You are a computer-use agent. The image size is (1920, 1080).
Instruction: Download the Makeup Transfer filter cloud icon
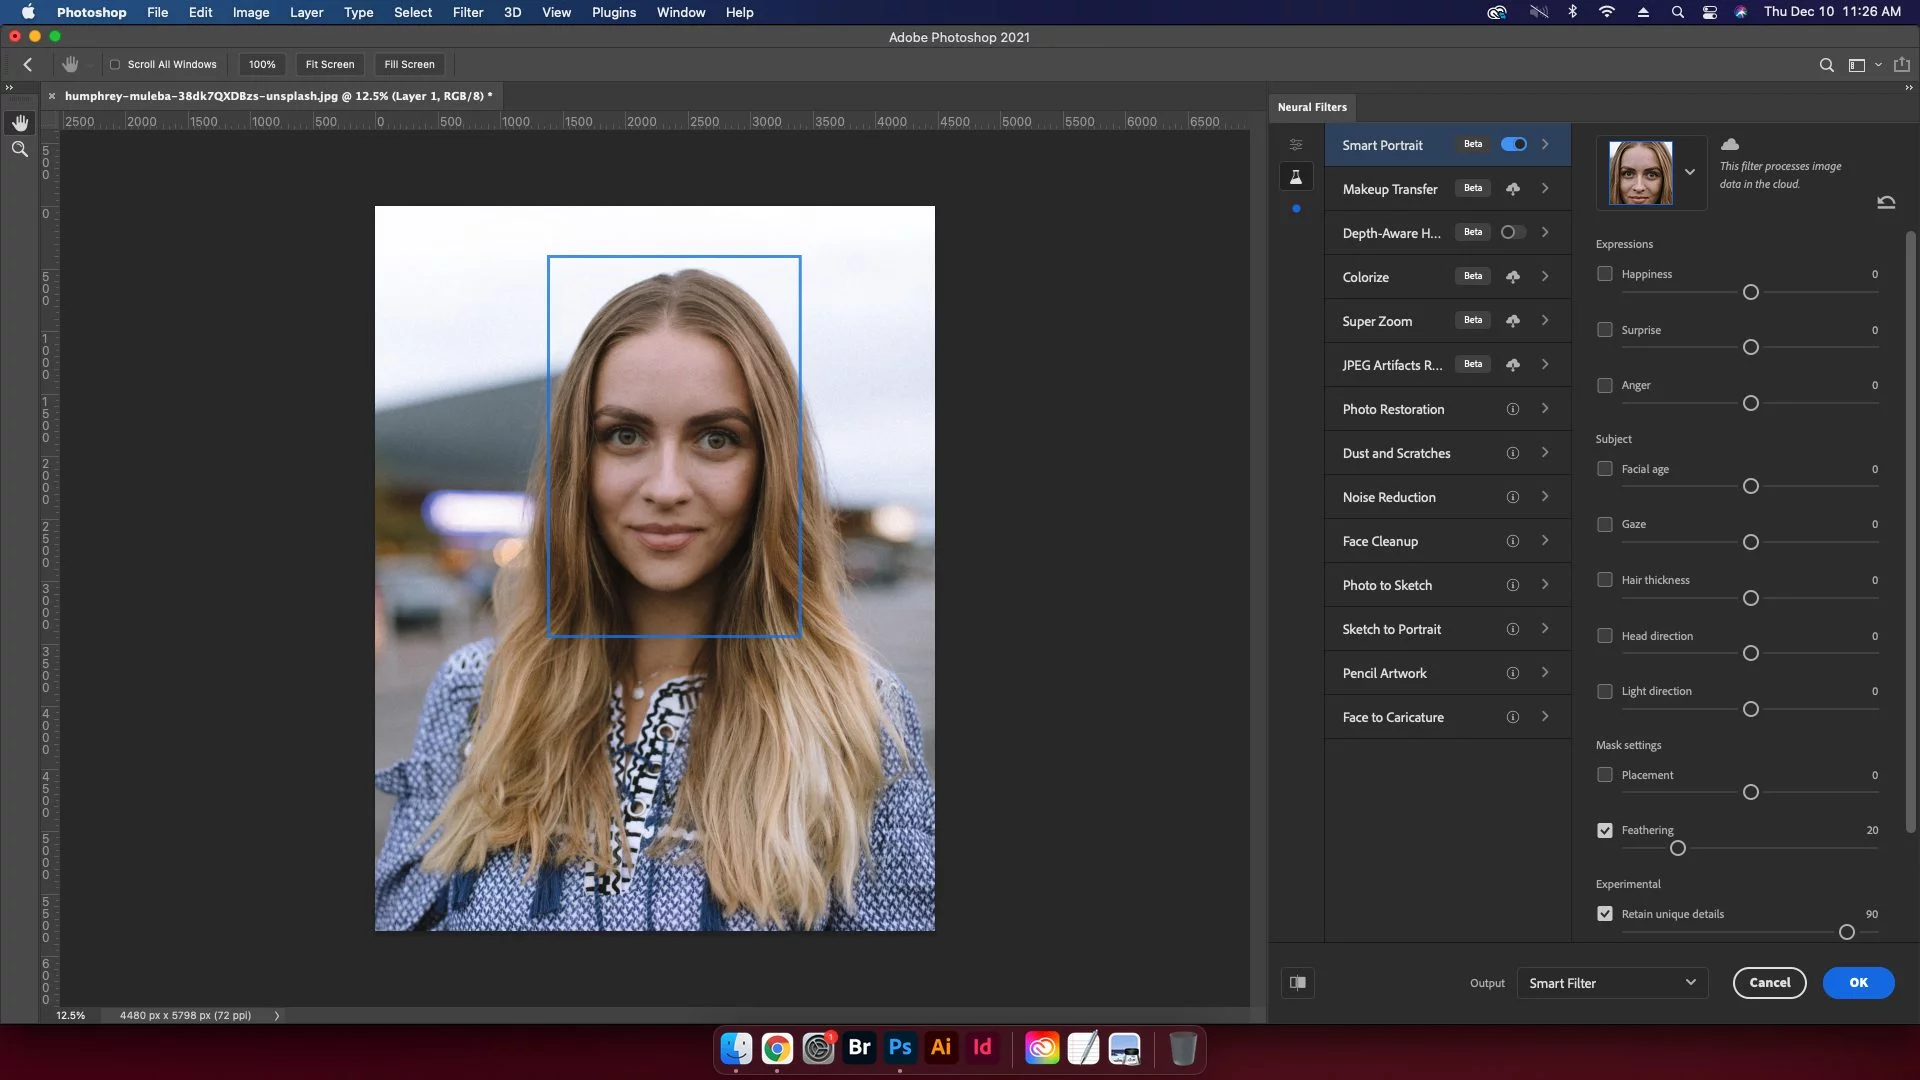[1513, 189]
